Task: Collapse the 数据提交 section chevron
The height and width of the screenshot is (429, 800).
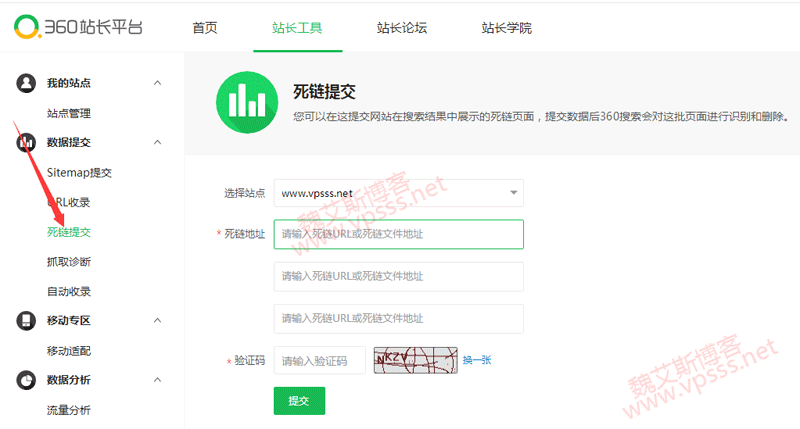Action: tap(157, 143)
